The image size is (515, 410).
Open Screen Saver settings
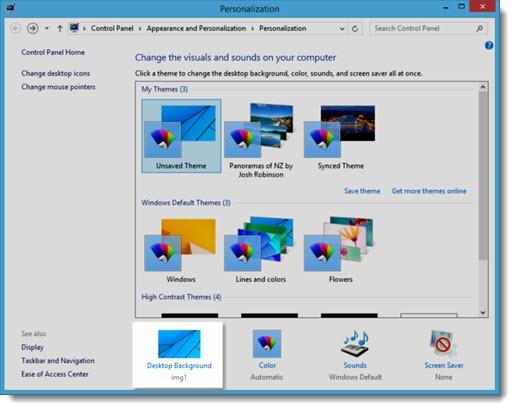(444, 355)
